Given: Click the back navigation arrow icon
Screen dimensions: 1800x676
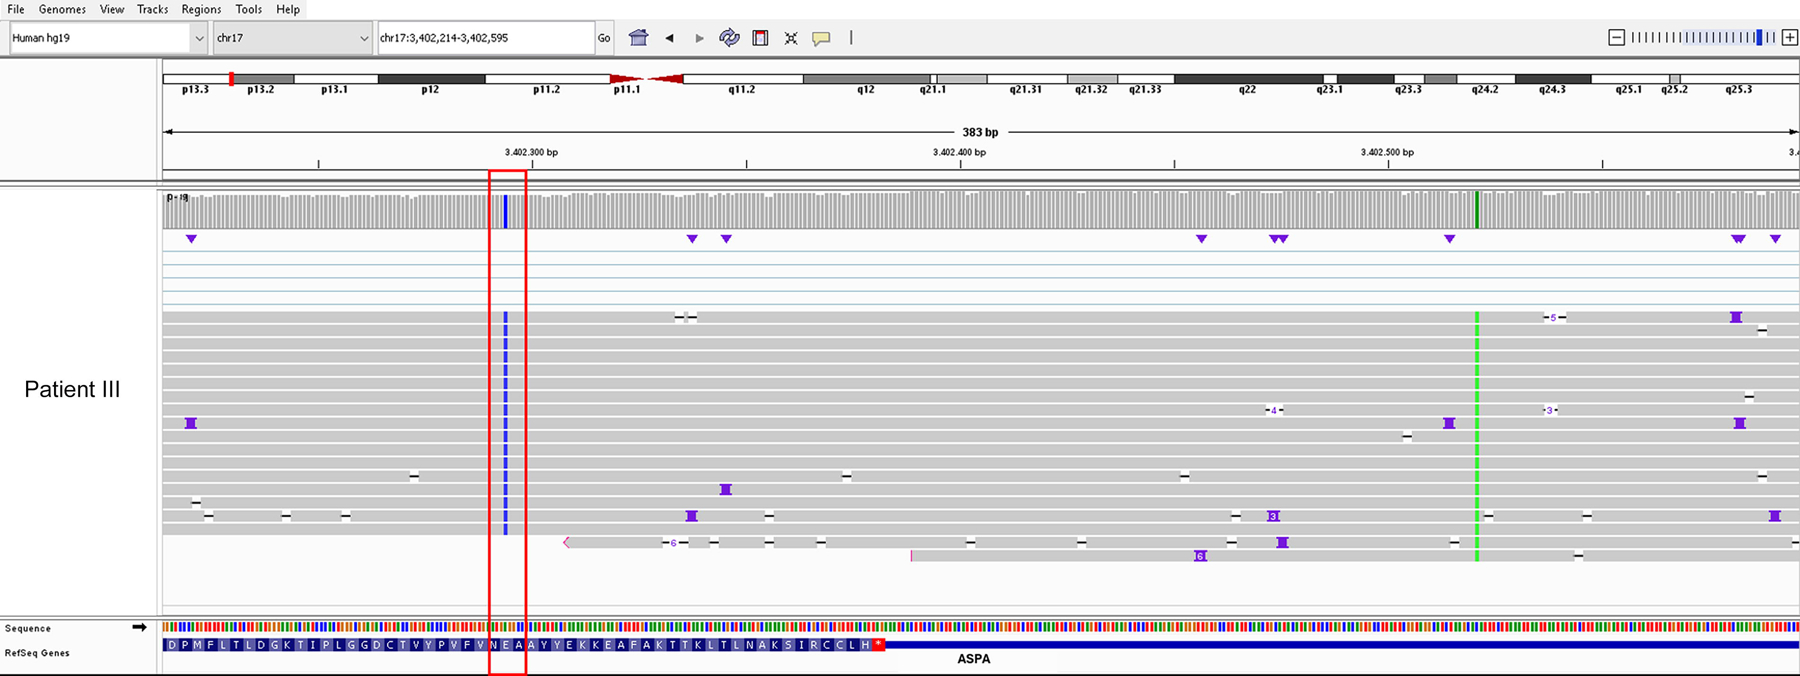Looking at the screenshot, I should click(669, 38).
